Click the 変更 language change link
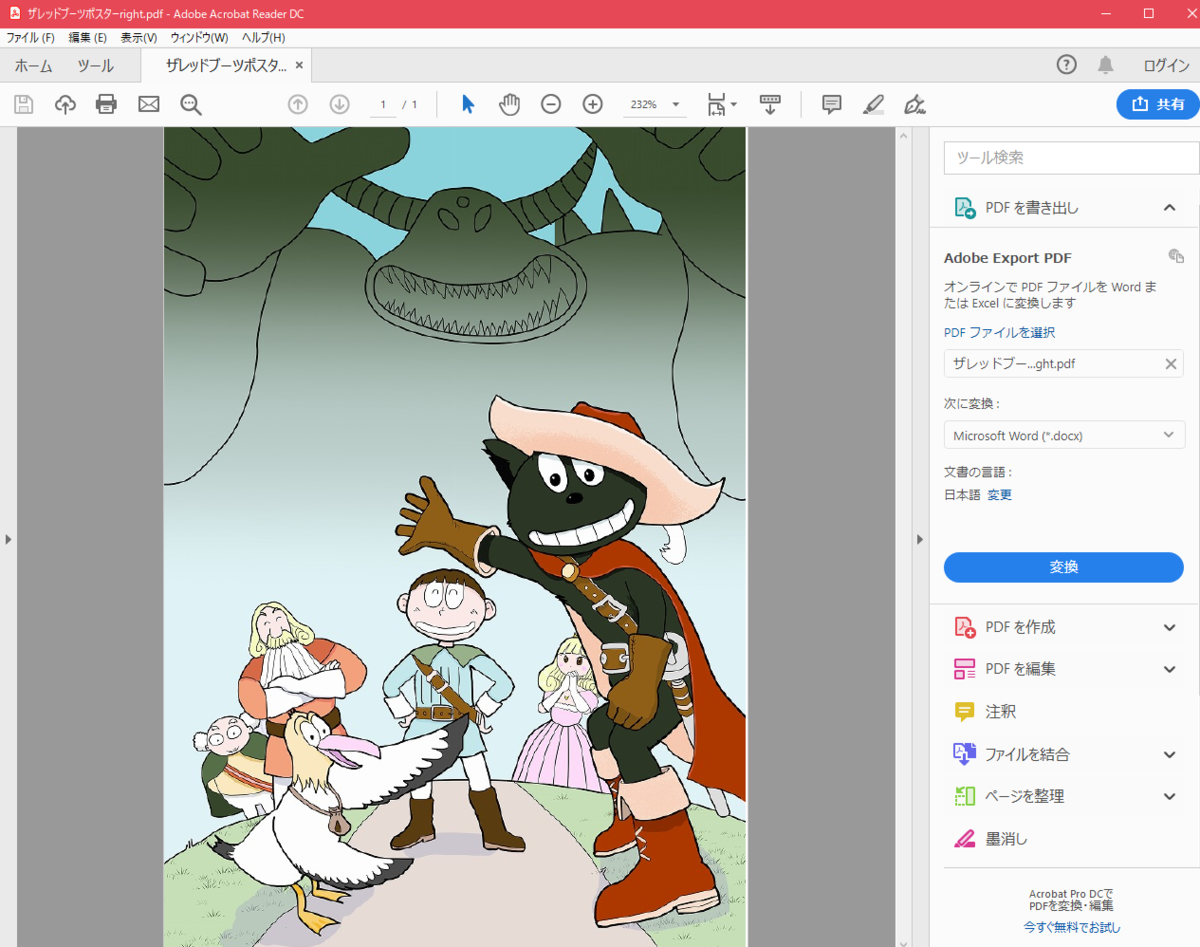This screenshot has width=1200, height=947. point(1000,495)
